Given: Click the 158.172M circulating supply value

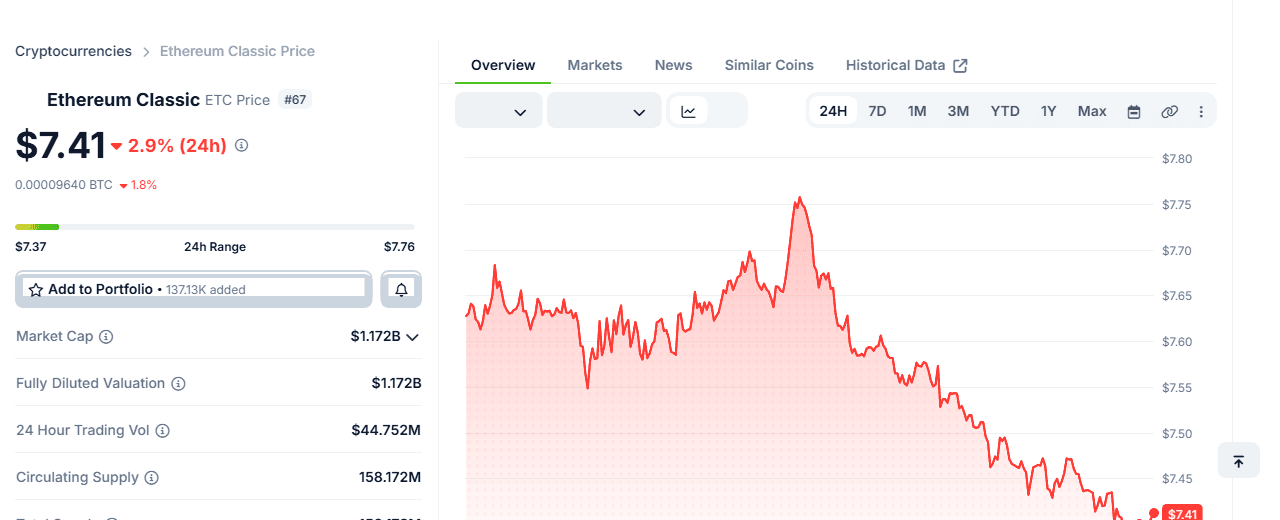Looking at the screenshot, I should tap(390, 478).
